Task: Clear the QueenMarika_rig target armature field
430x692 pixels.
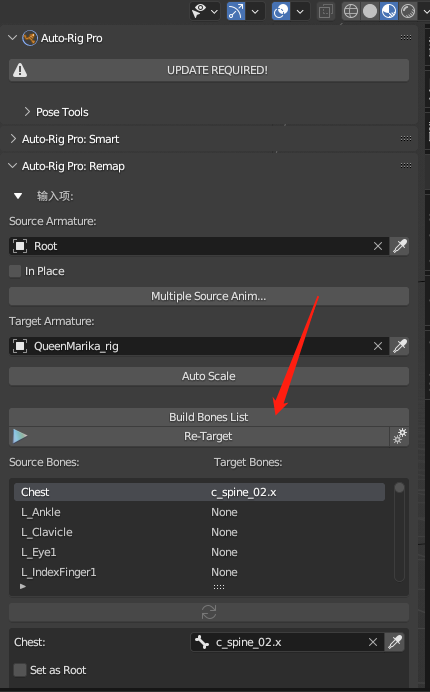Action: click(x=378, y=346)
